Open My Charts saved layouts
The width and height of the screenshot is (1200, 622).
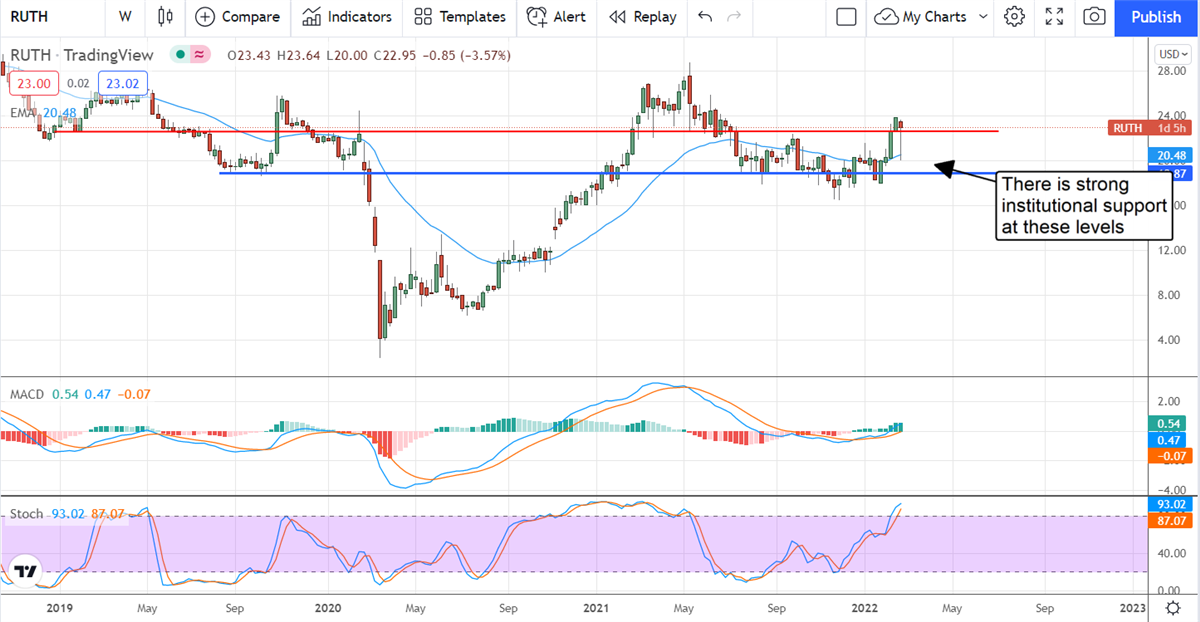(921, 17)
